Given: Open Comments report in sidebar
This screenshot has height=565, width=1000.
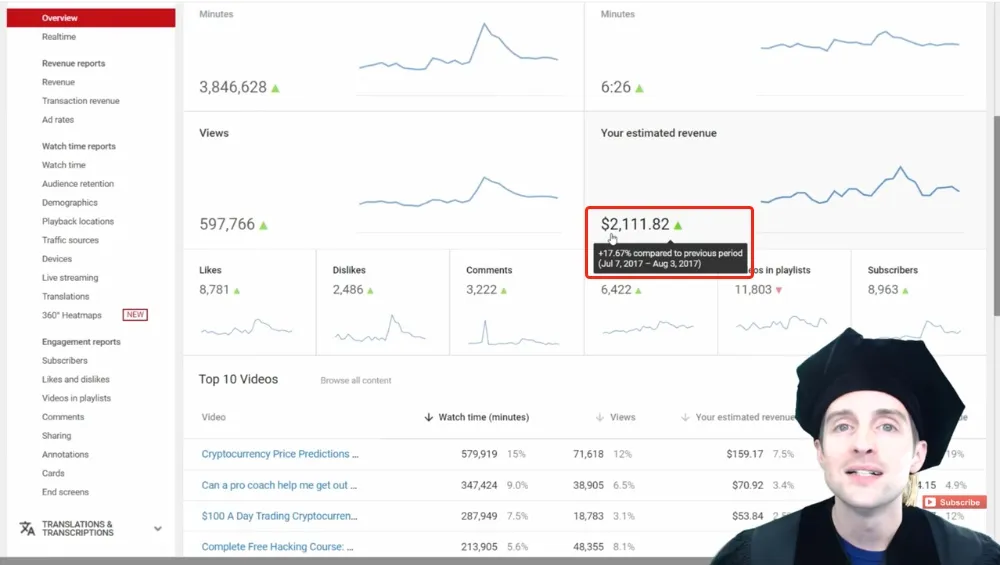Looking at the screenshot, I should (x=62, y=417).
